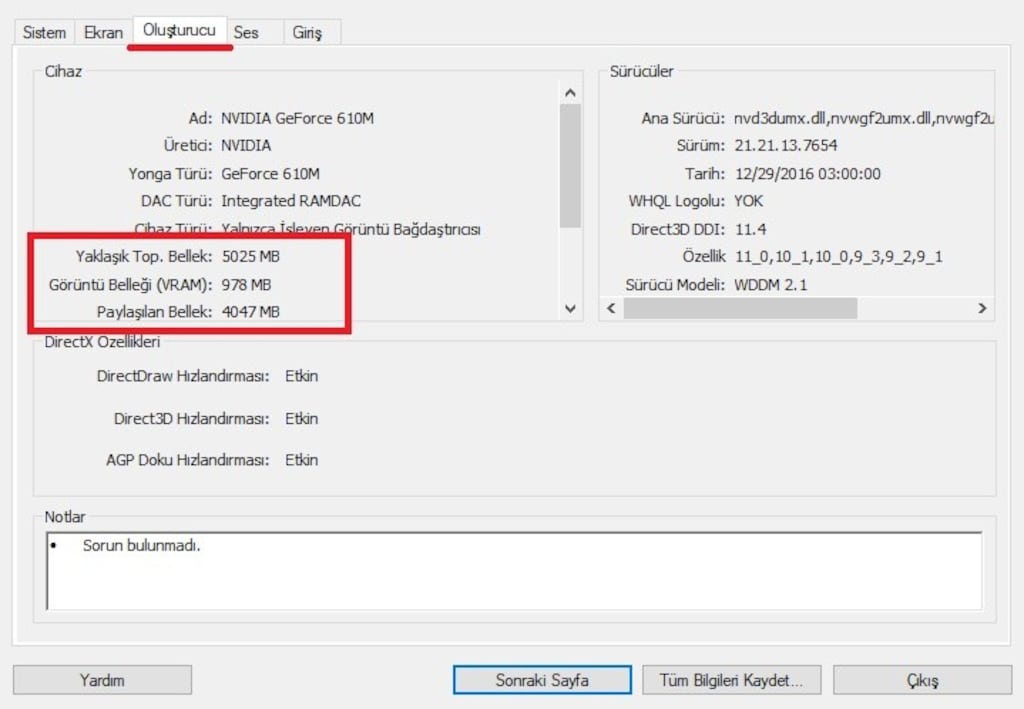Image resolution: width=1024 pixels, height=709 pixels.
Task: Click AGP Doku Hızlandırması Etkin value
Action: [x=302, y=460]
